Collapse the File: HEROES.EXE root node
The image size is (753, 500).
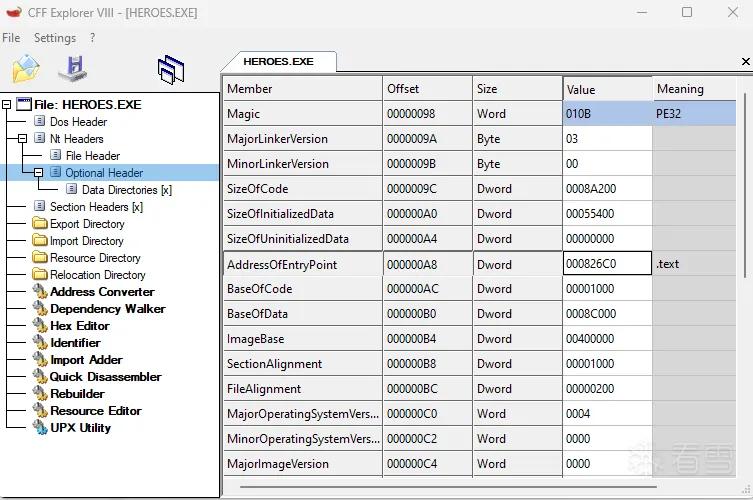6,104
